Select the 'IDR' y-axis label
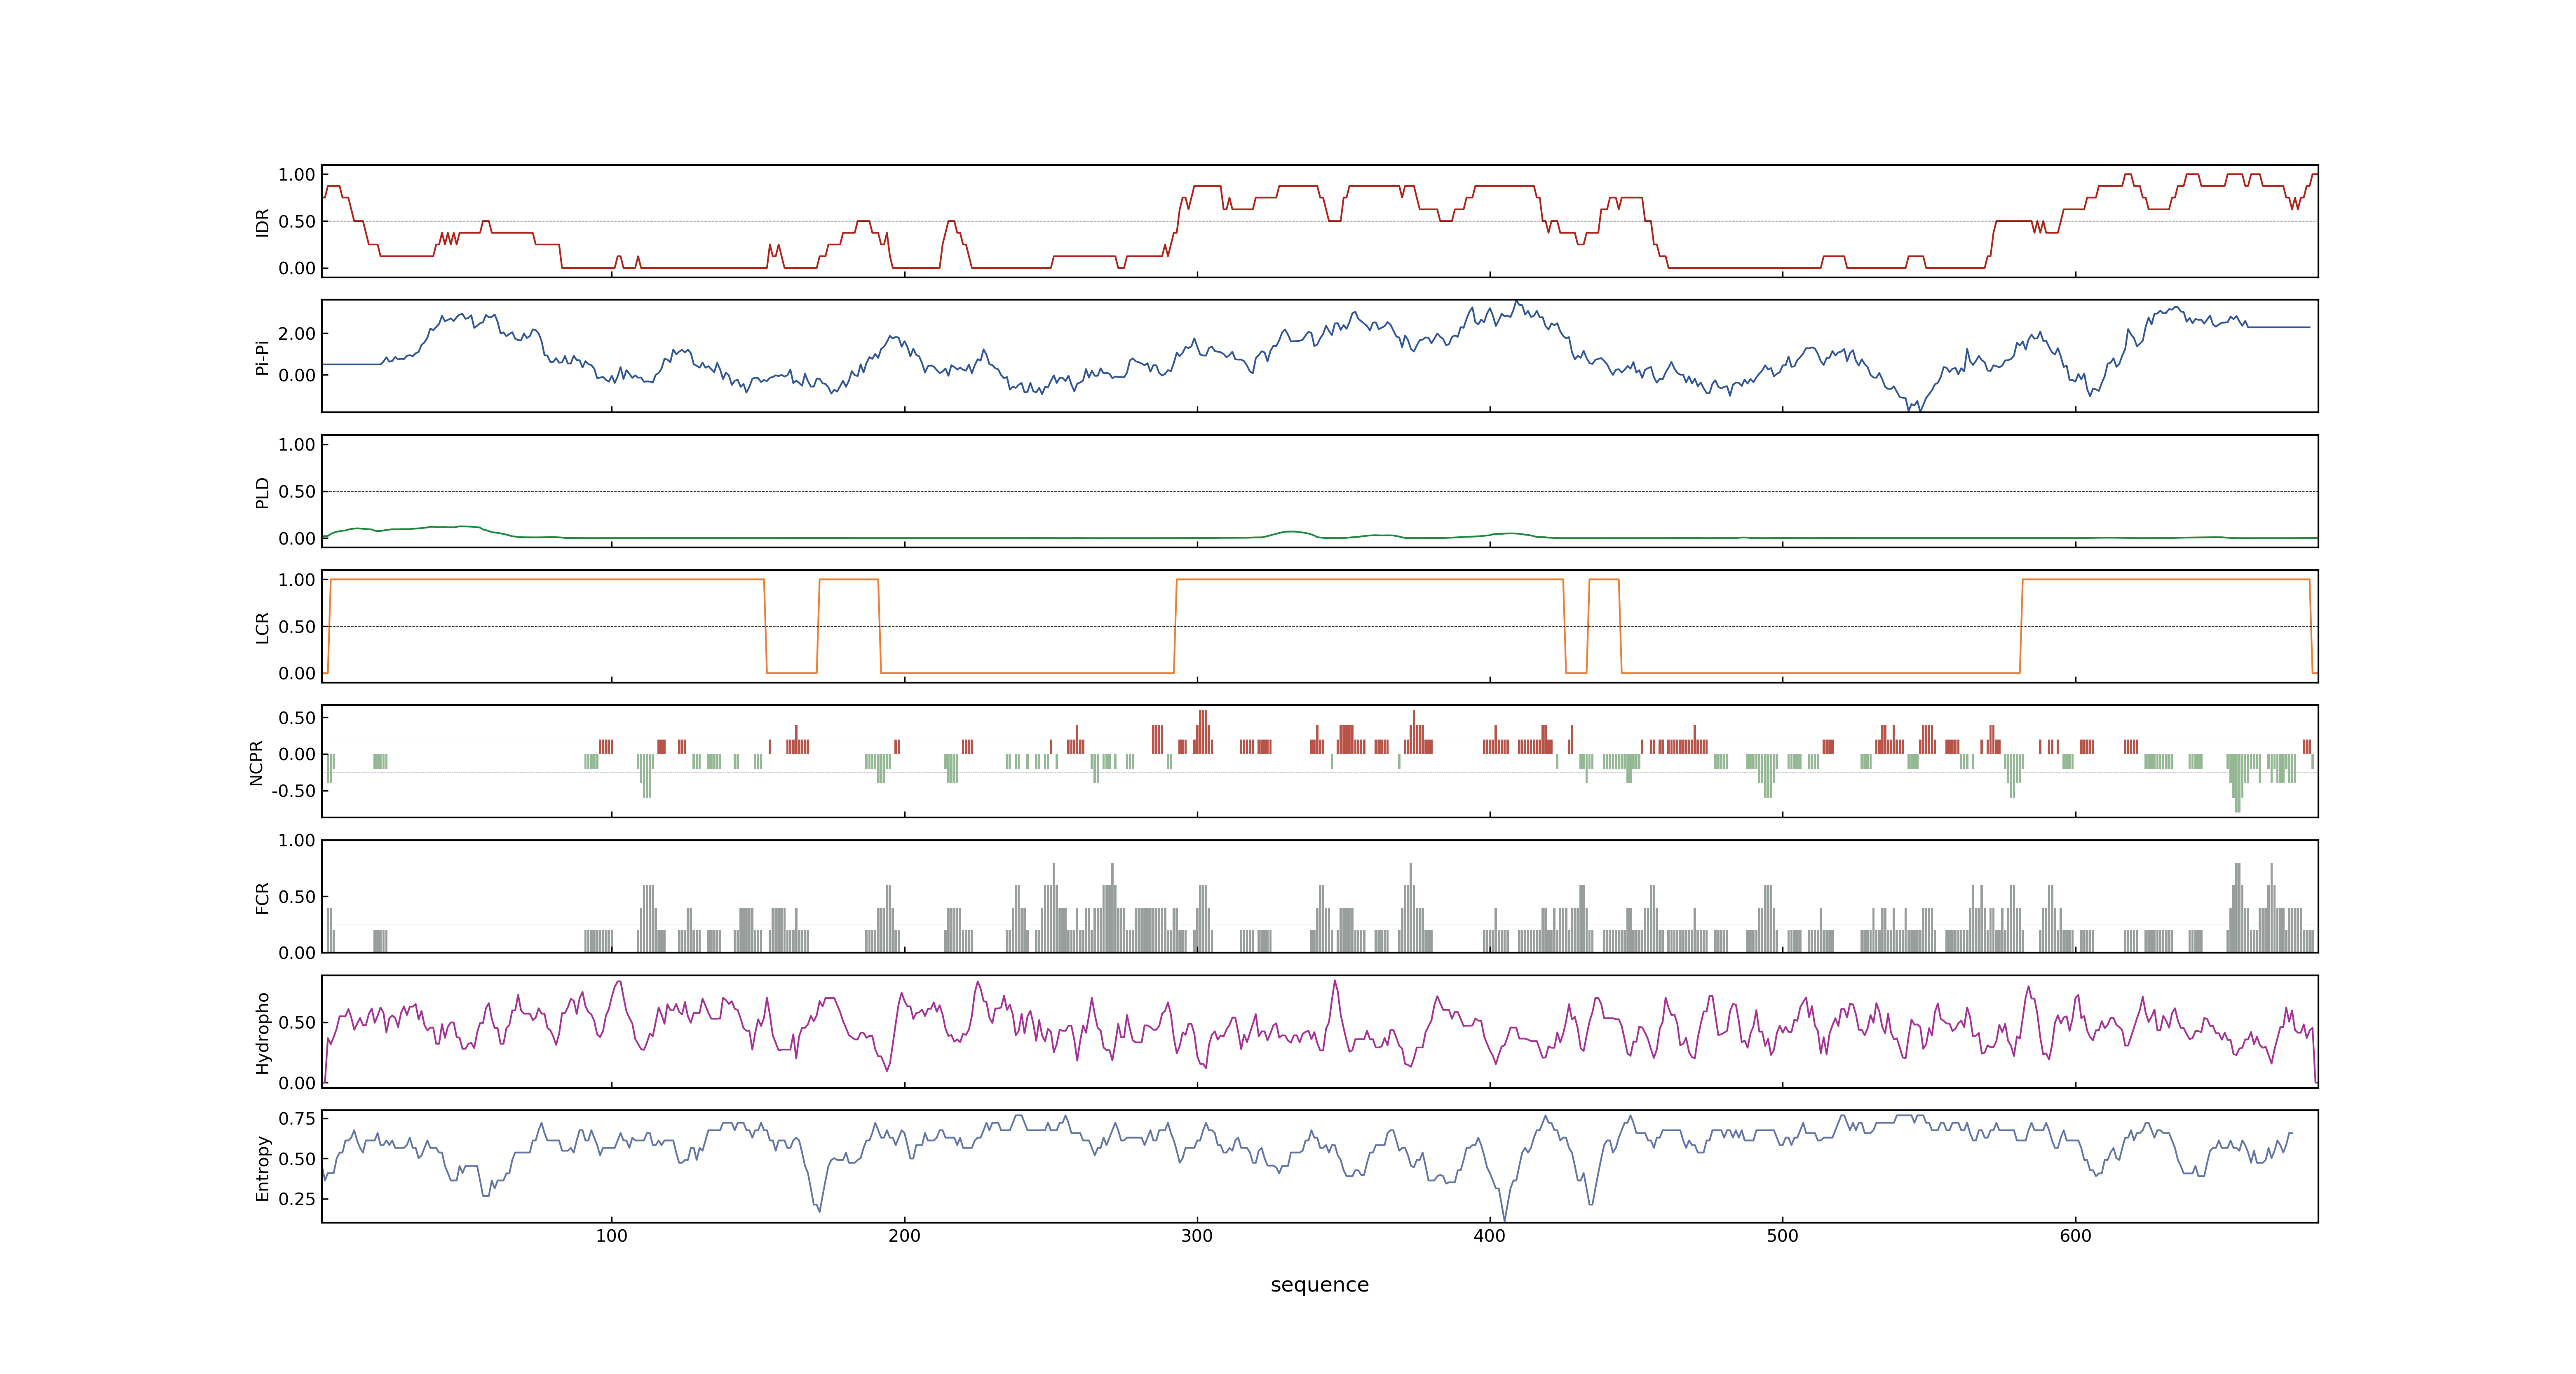The image size is (2576, 1374). tap(263, 222)
